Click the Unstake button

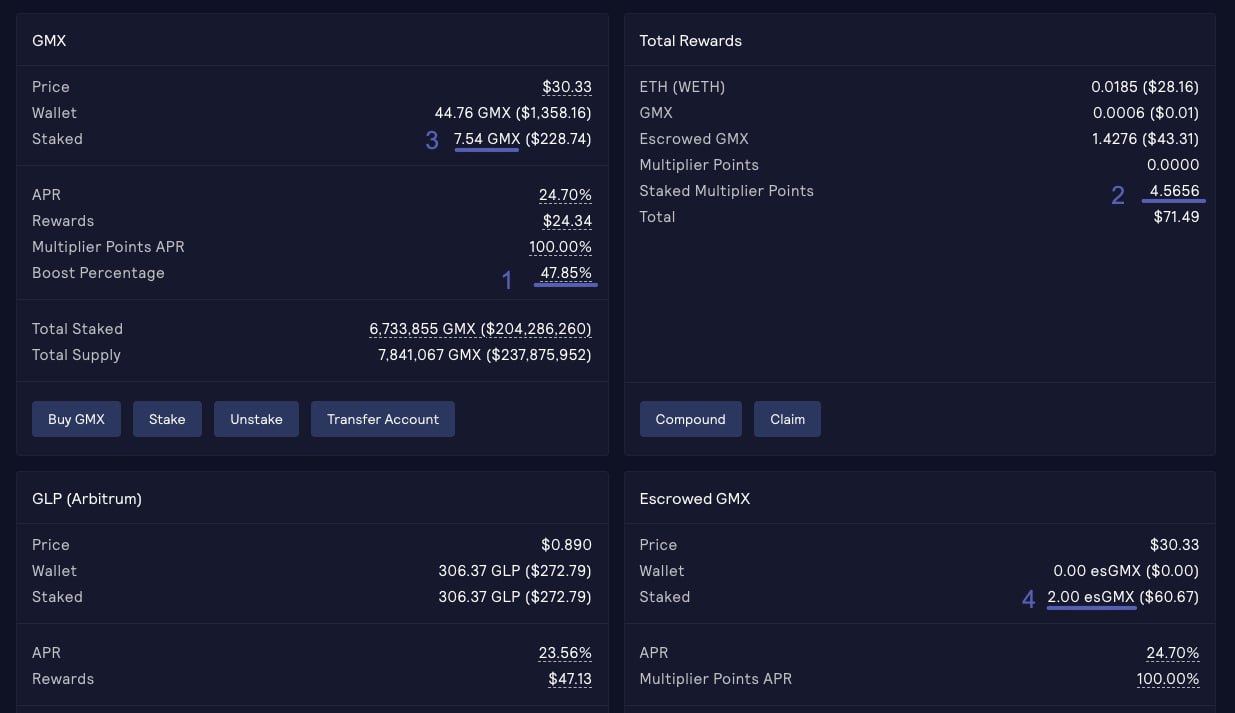[256, 419]
